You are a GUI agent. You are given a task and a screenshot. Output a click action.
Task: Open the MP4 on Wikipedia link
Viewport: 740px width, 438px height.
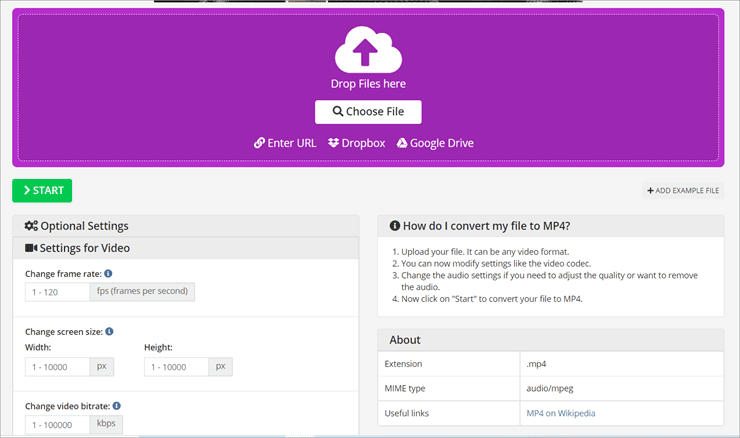point(561,413)
